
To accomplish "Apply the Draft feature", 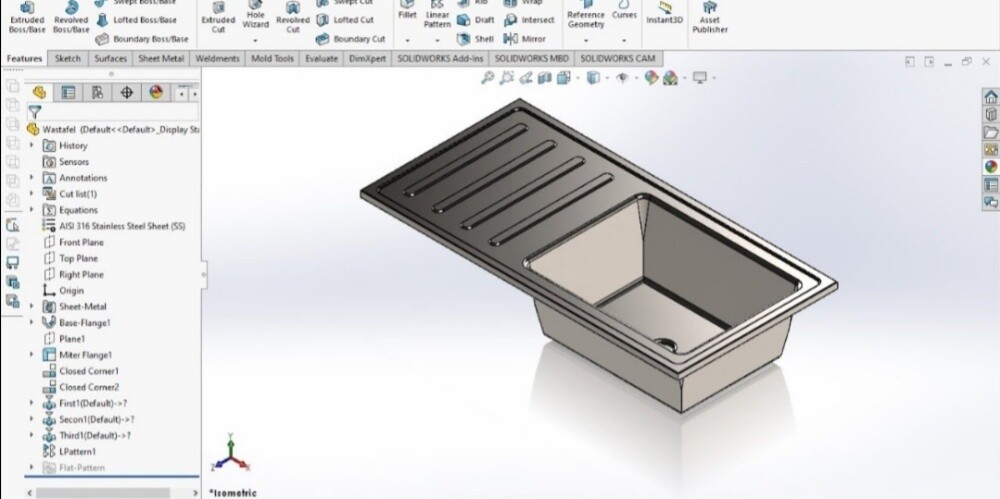I will [x=476, y=20].
